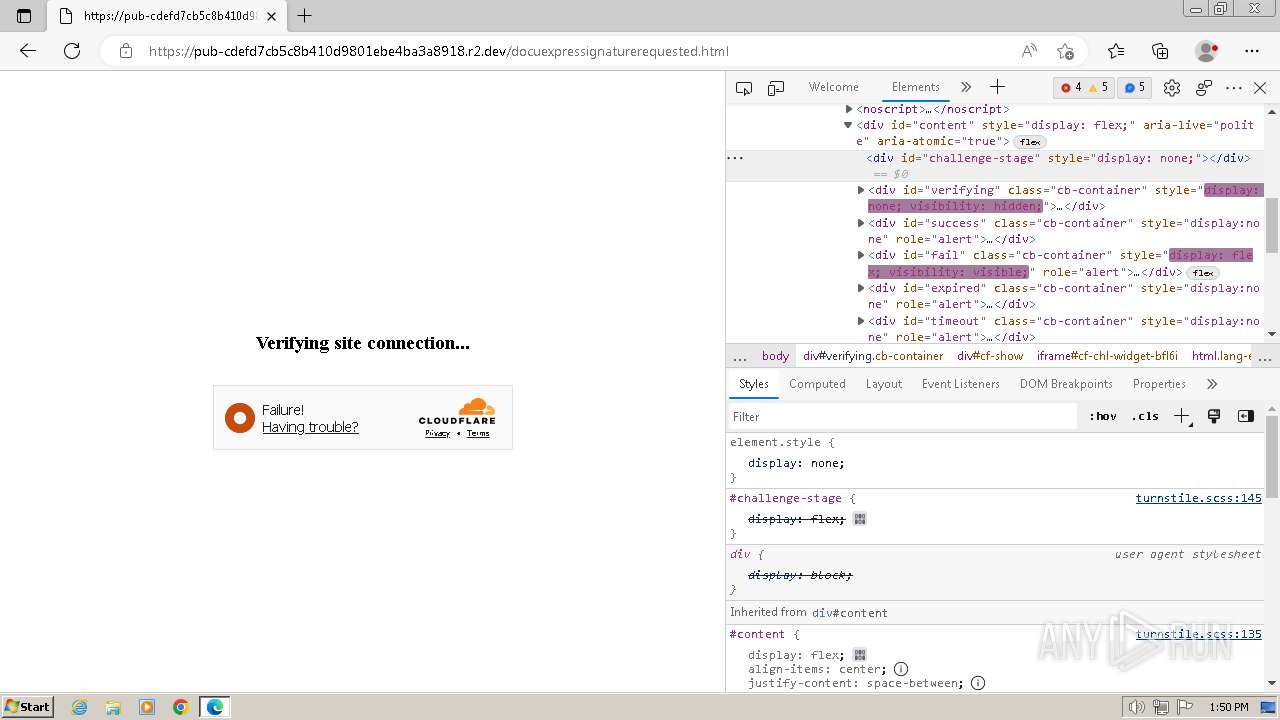The image size is (1280, 720).
Task: Expand the div id success node
Action: [x=861, y=223]
